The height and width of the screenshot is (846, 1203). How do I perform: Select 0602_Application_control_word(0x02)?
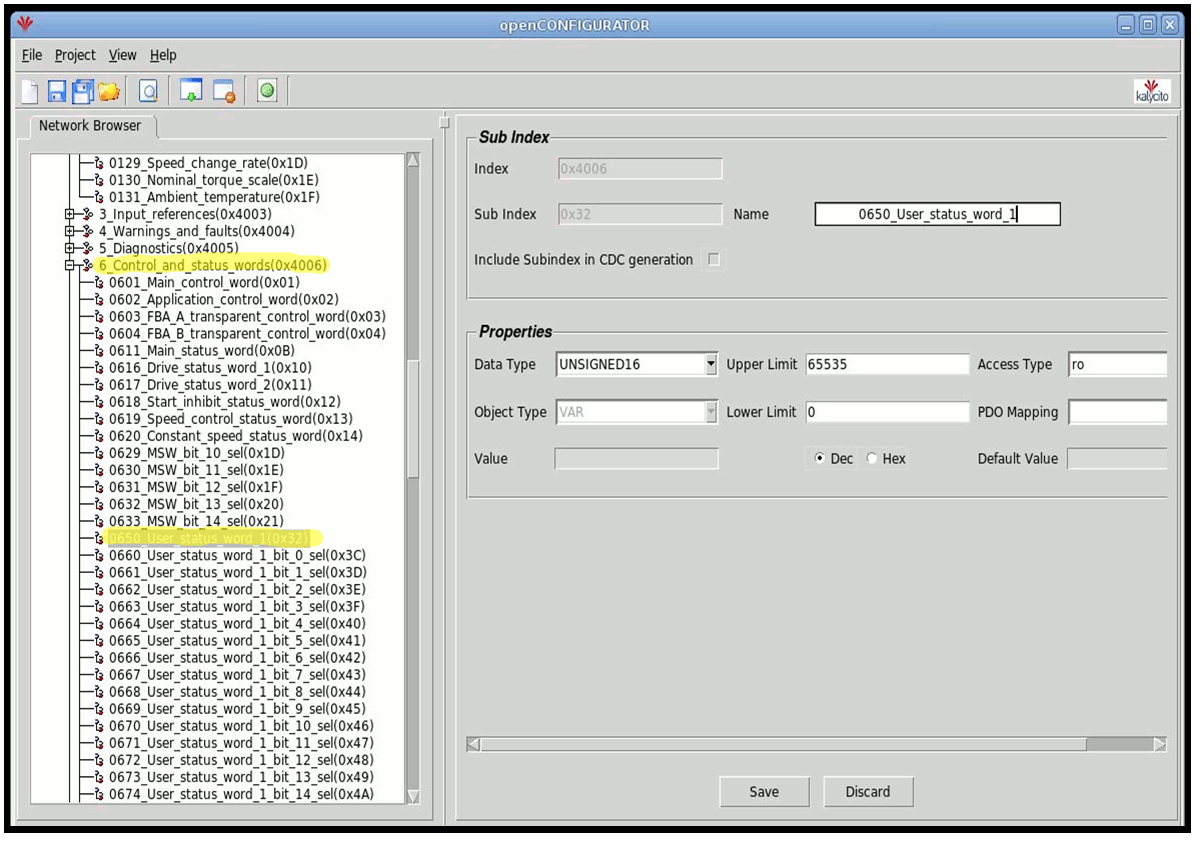224,299
